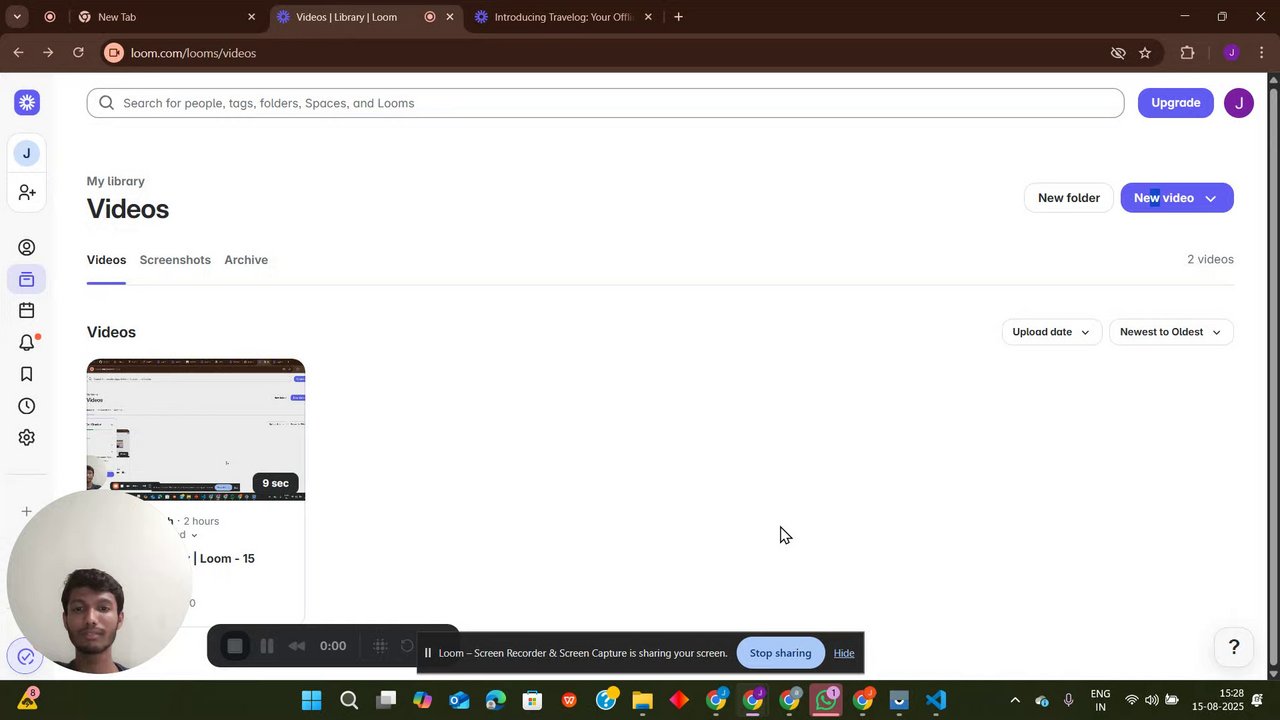Open a new browser tab with the plus button
Screen dimensions: 1280x720
[x=678, y=17]
